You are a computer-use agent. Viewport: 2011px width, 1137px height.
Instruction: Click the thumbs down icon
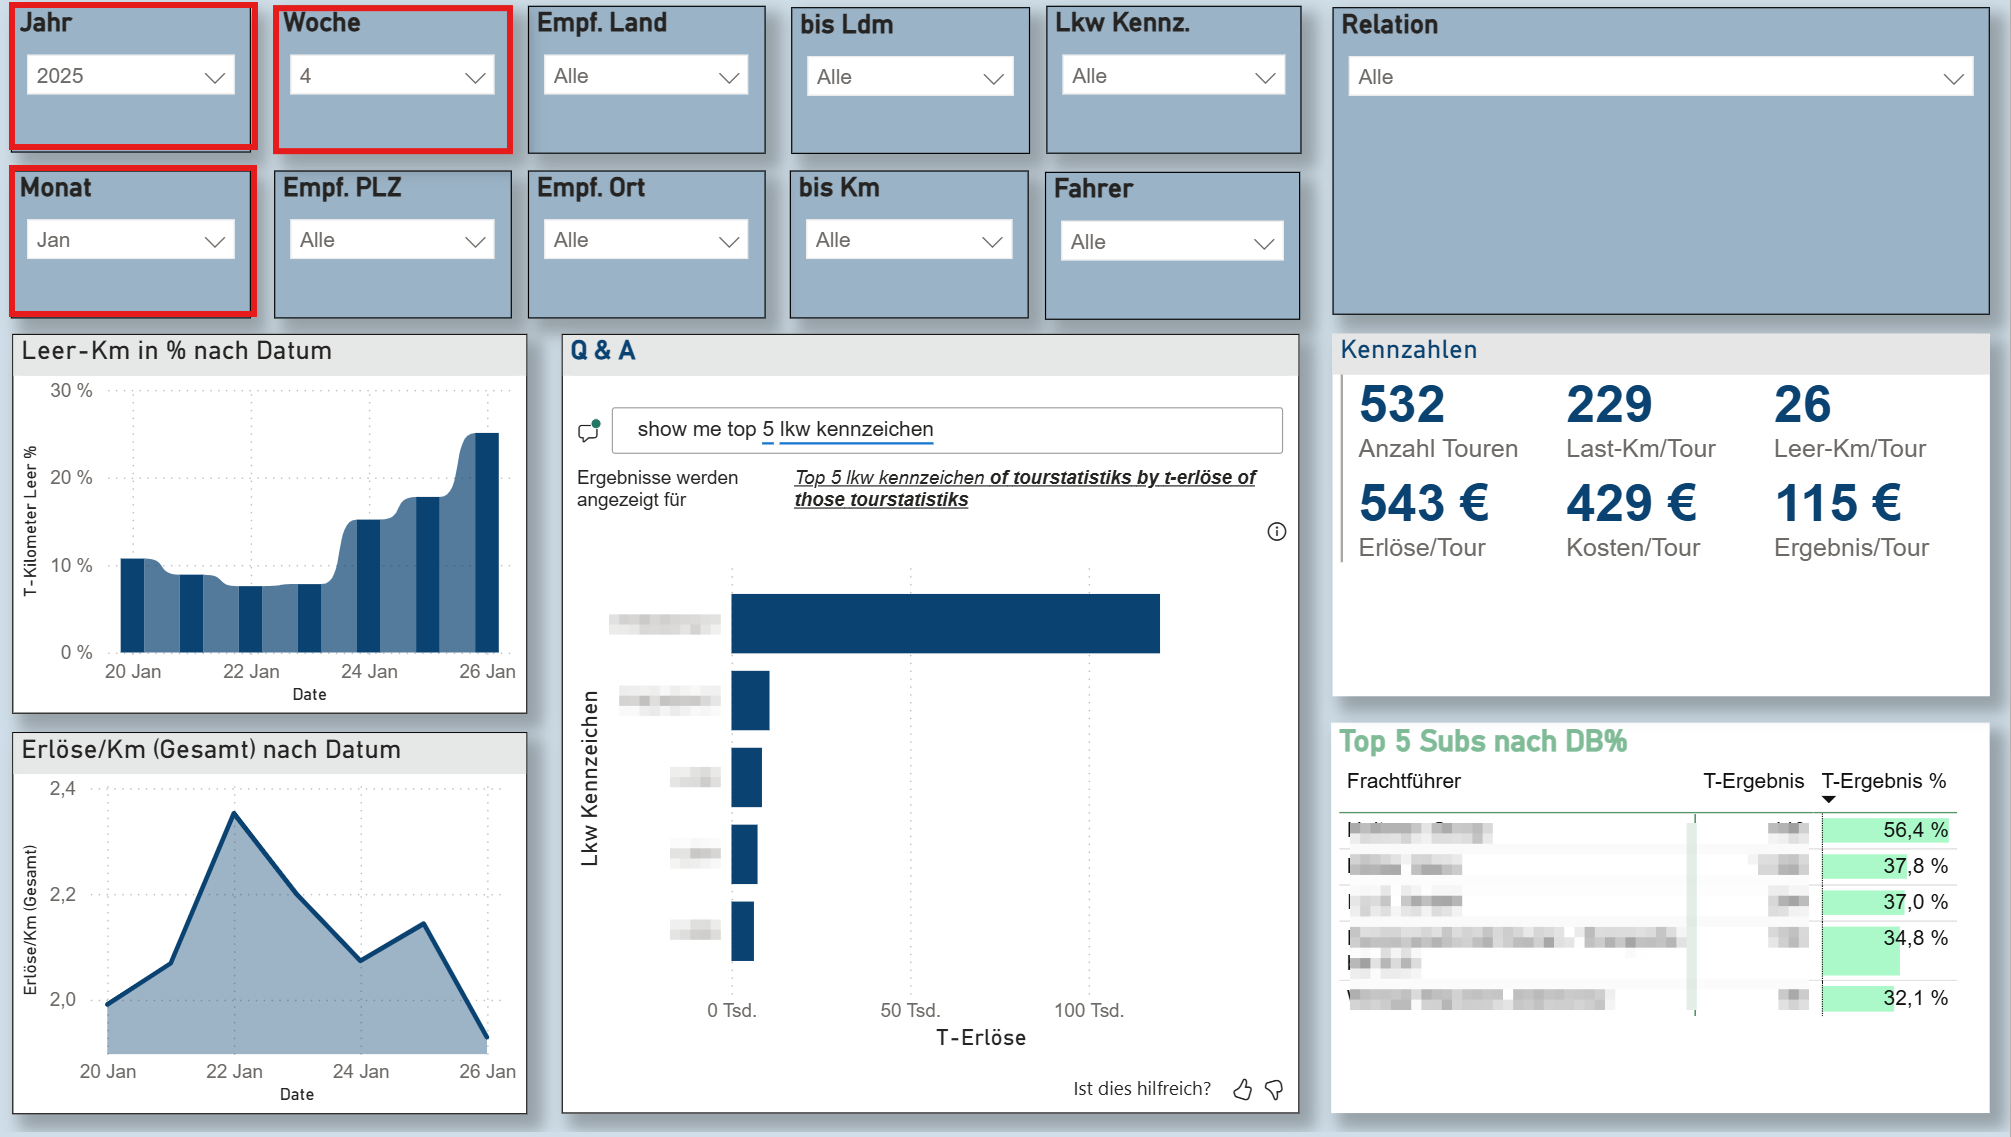click(1274, 1089)
